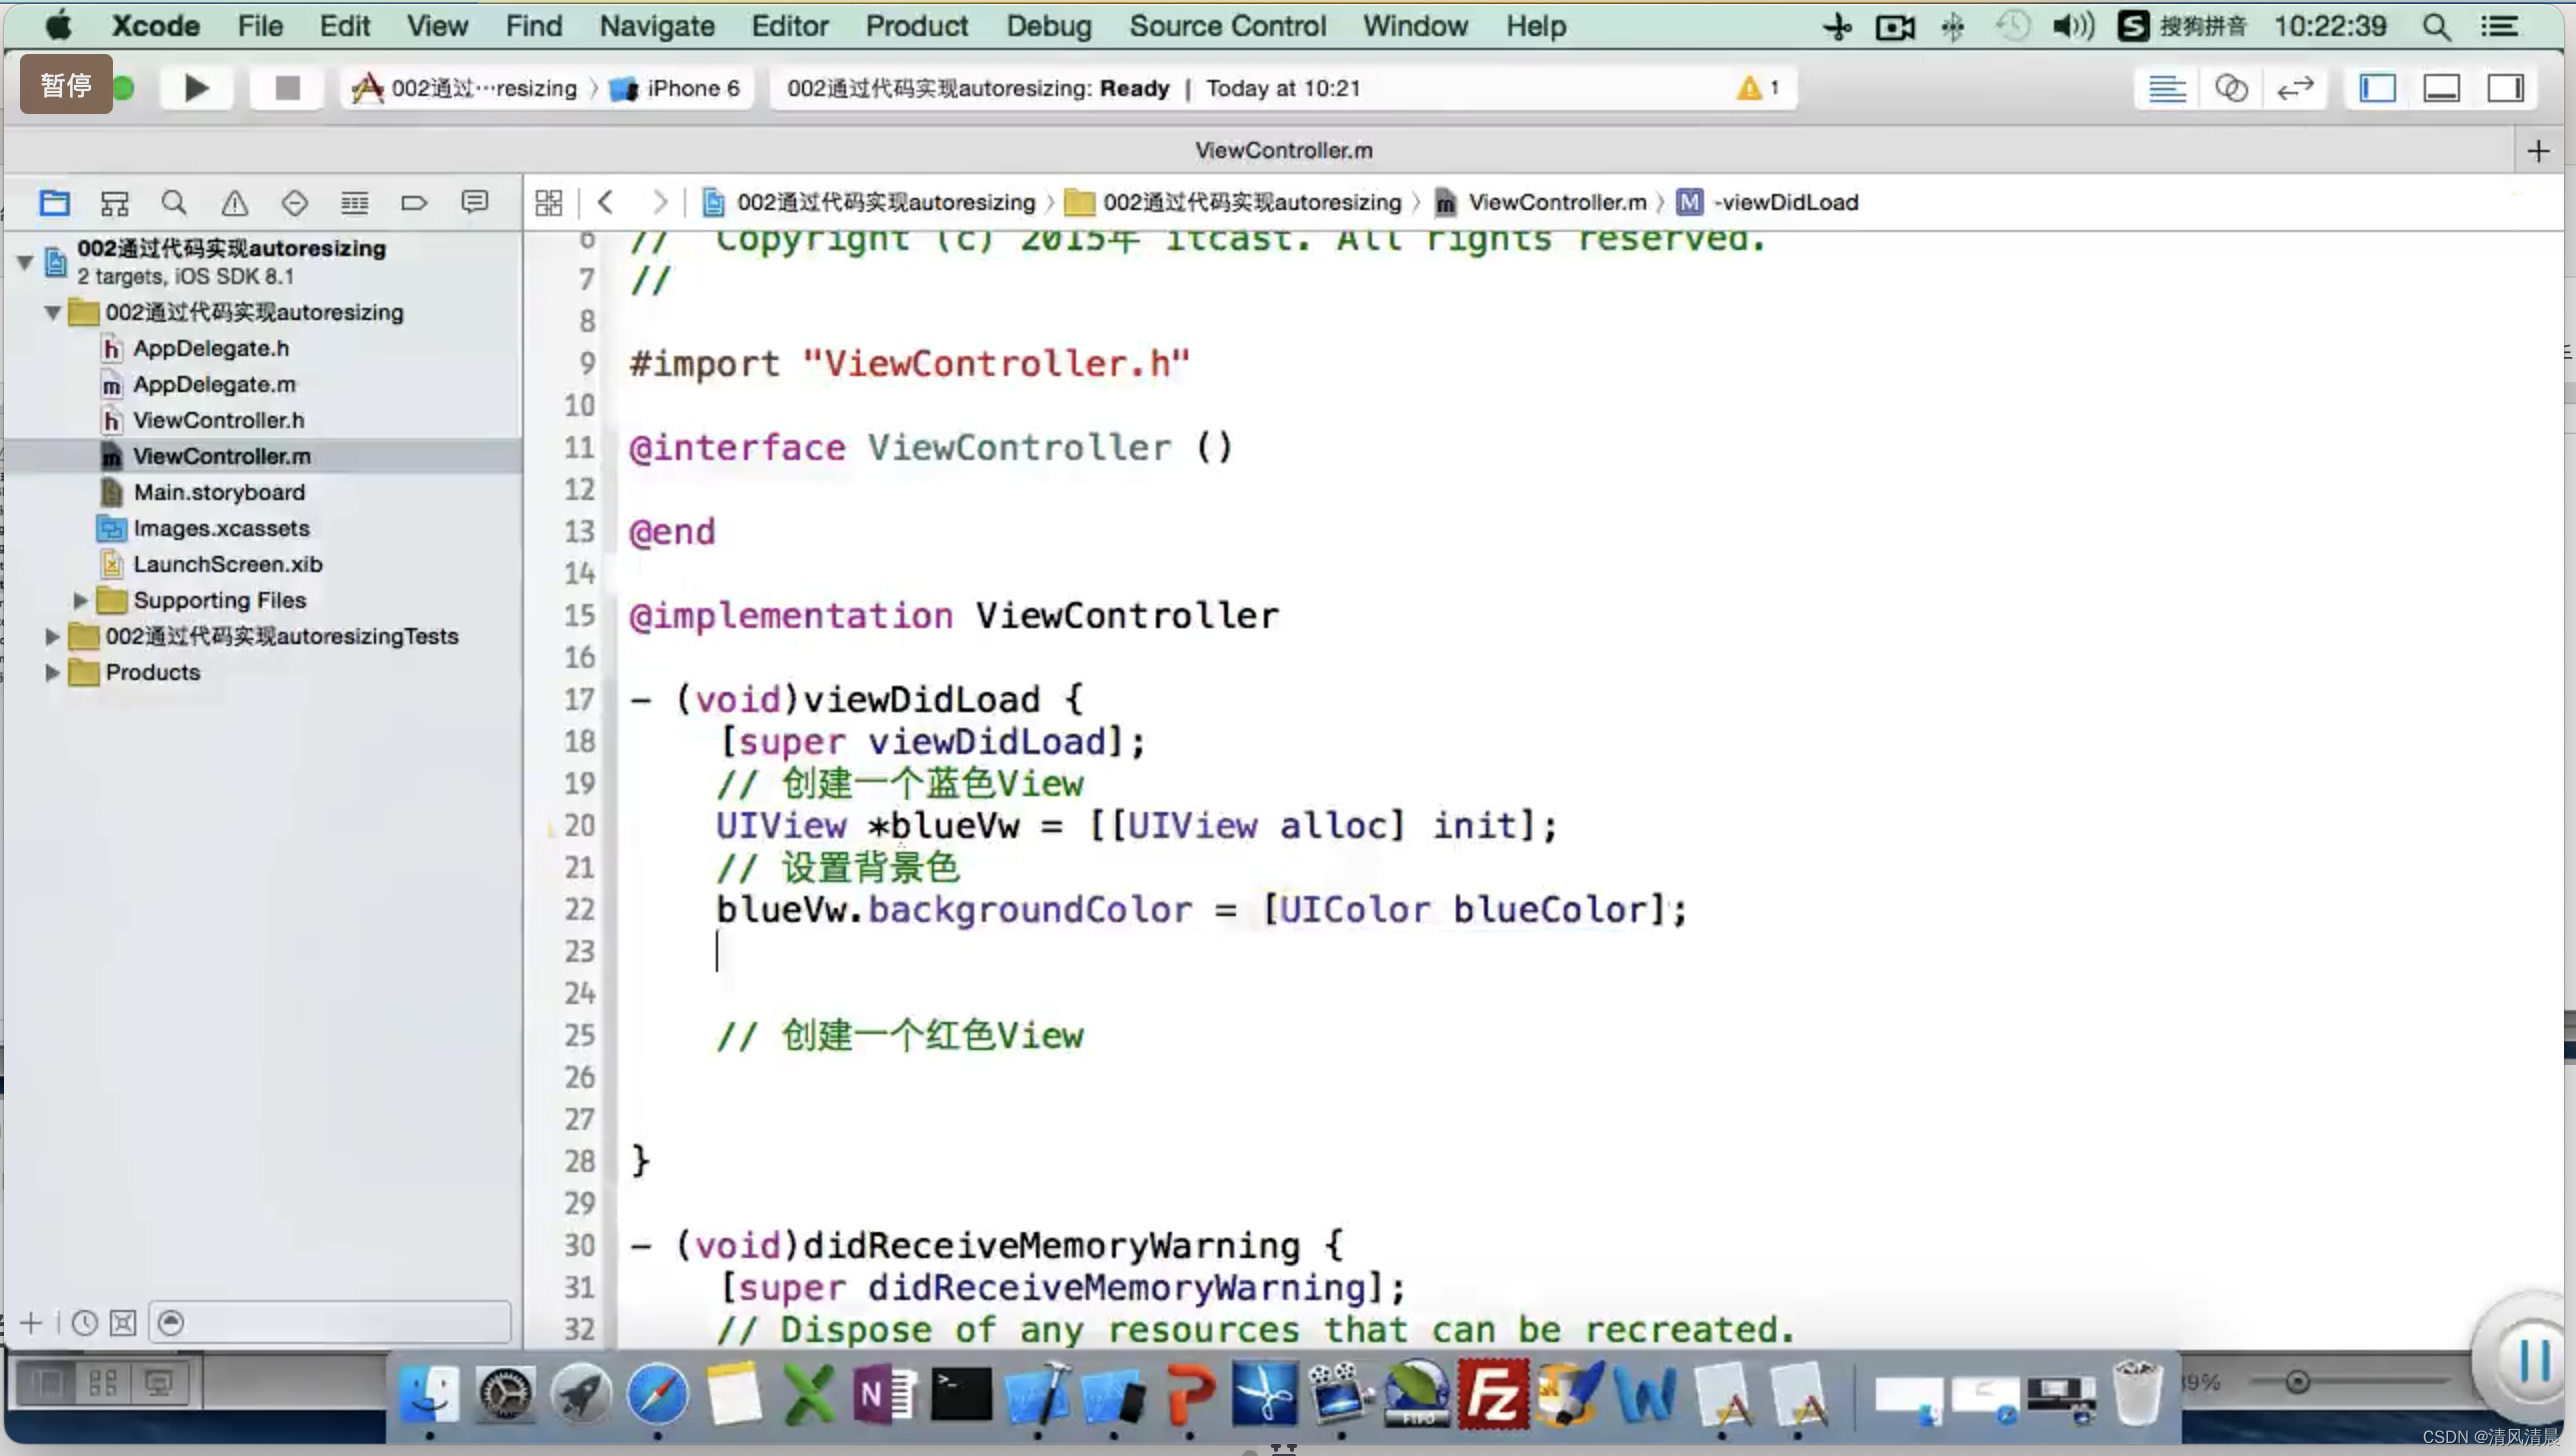Toggle the left panel sidebar icon
Image resolution: width=2576 pixels, height=1456 pixels.
coord(2378,88)
